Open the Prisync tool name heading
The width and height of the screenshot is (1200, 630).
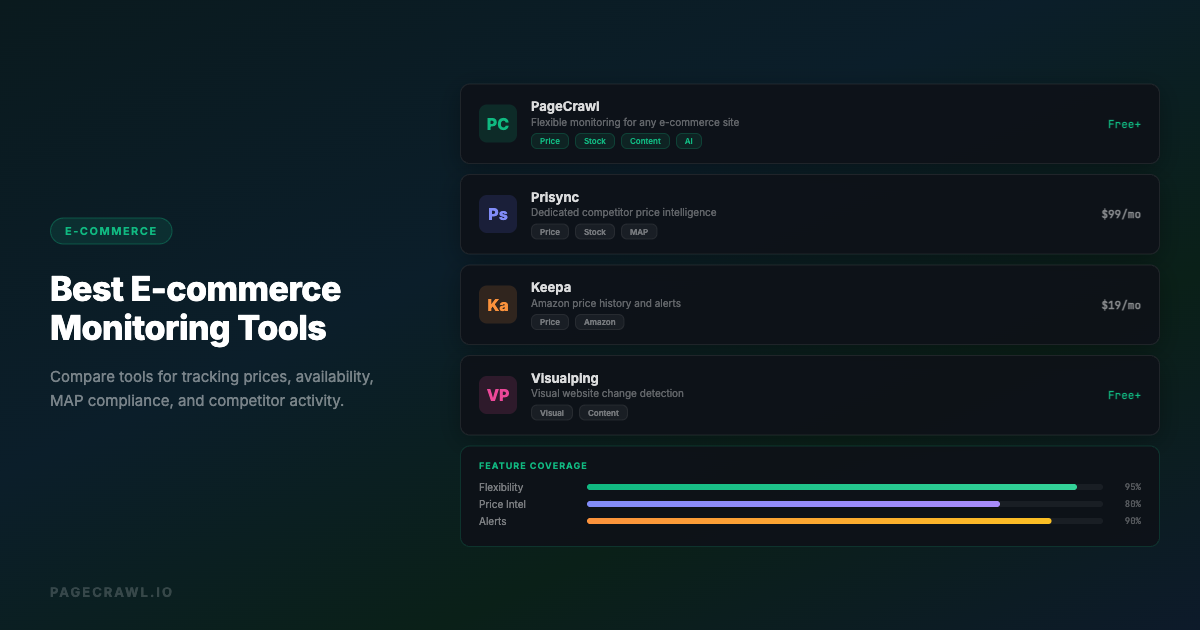555,197
